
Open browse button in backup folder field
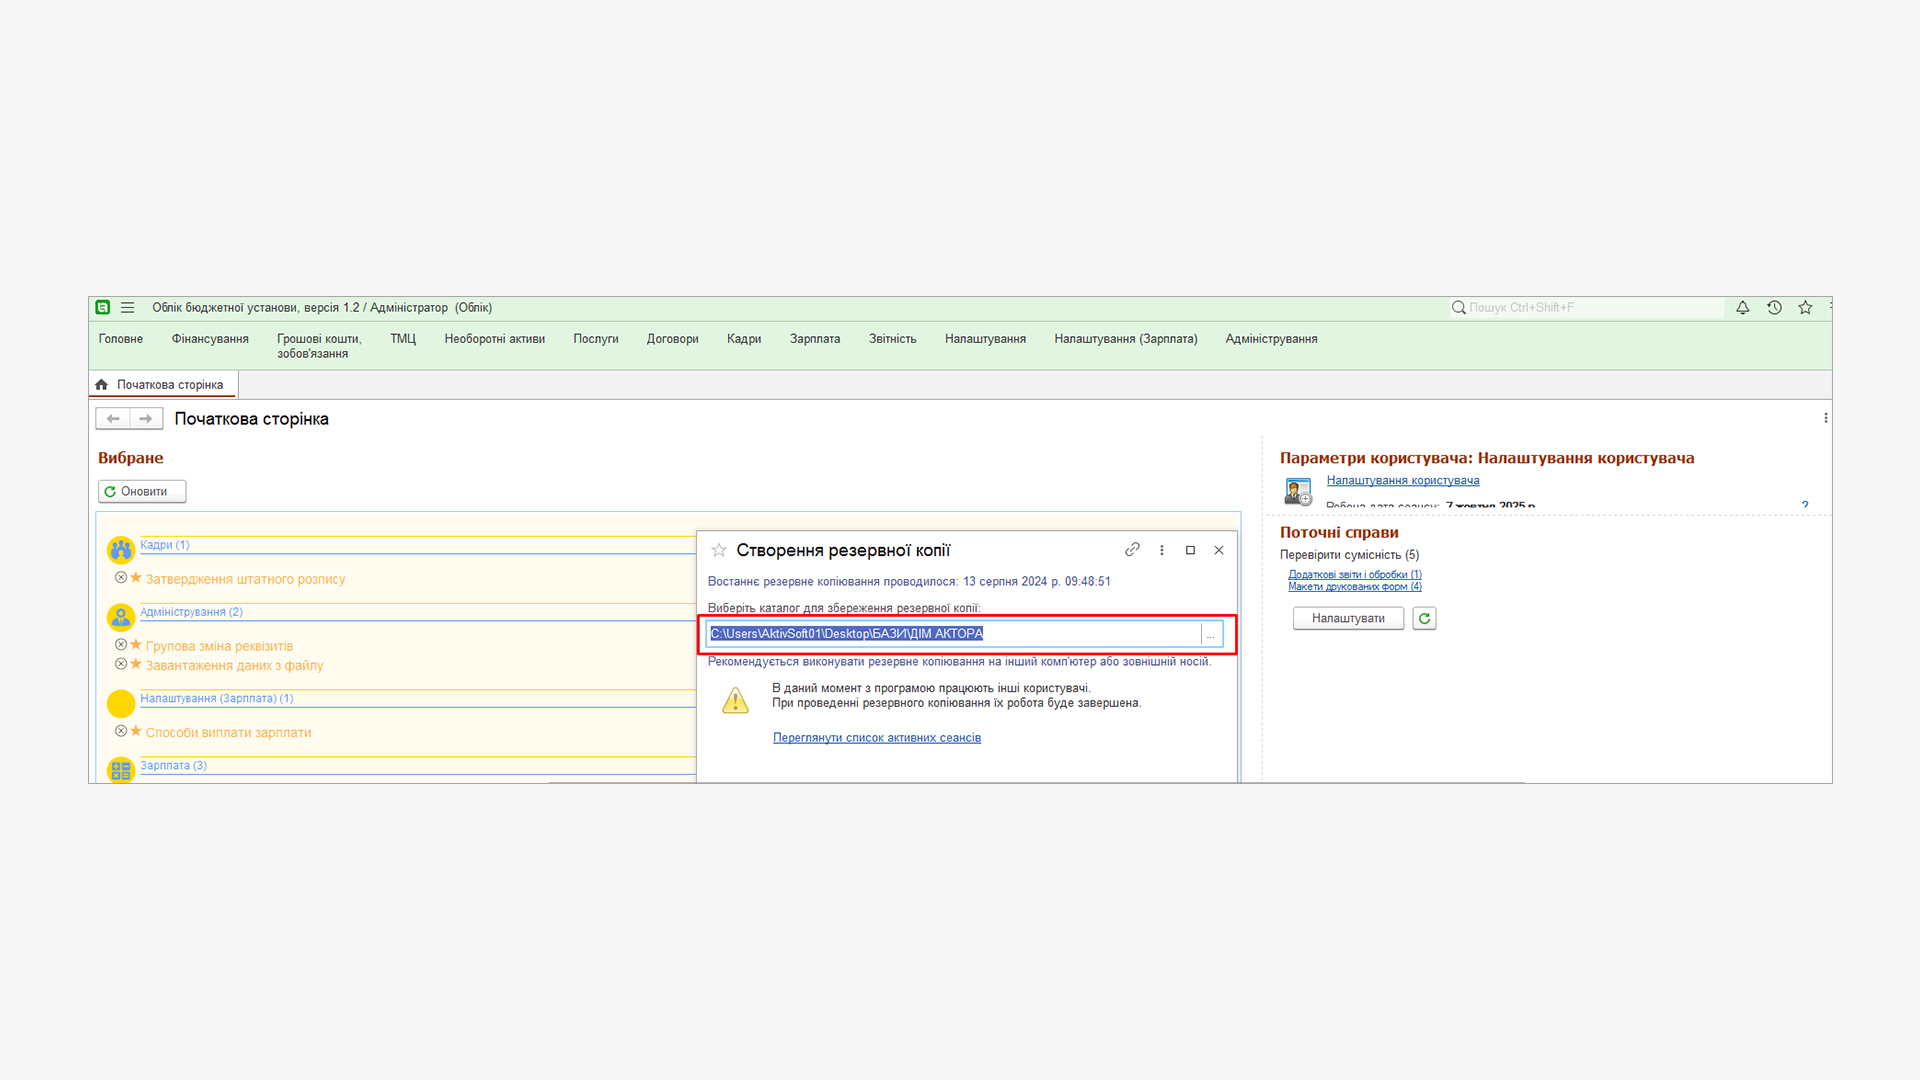click(1211, 634)
